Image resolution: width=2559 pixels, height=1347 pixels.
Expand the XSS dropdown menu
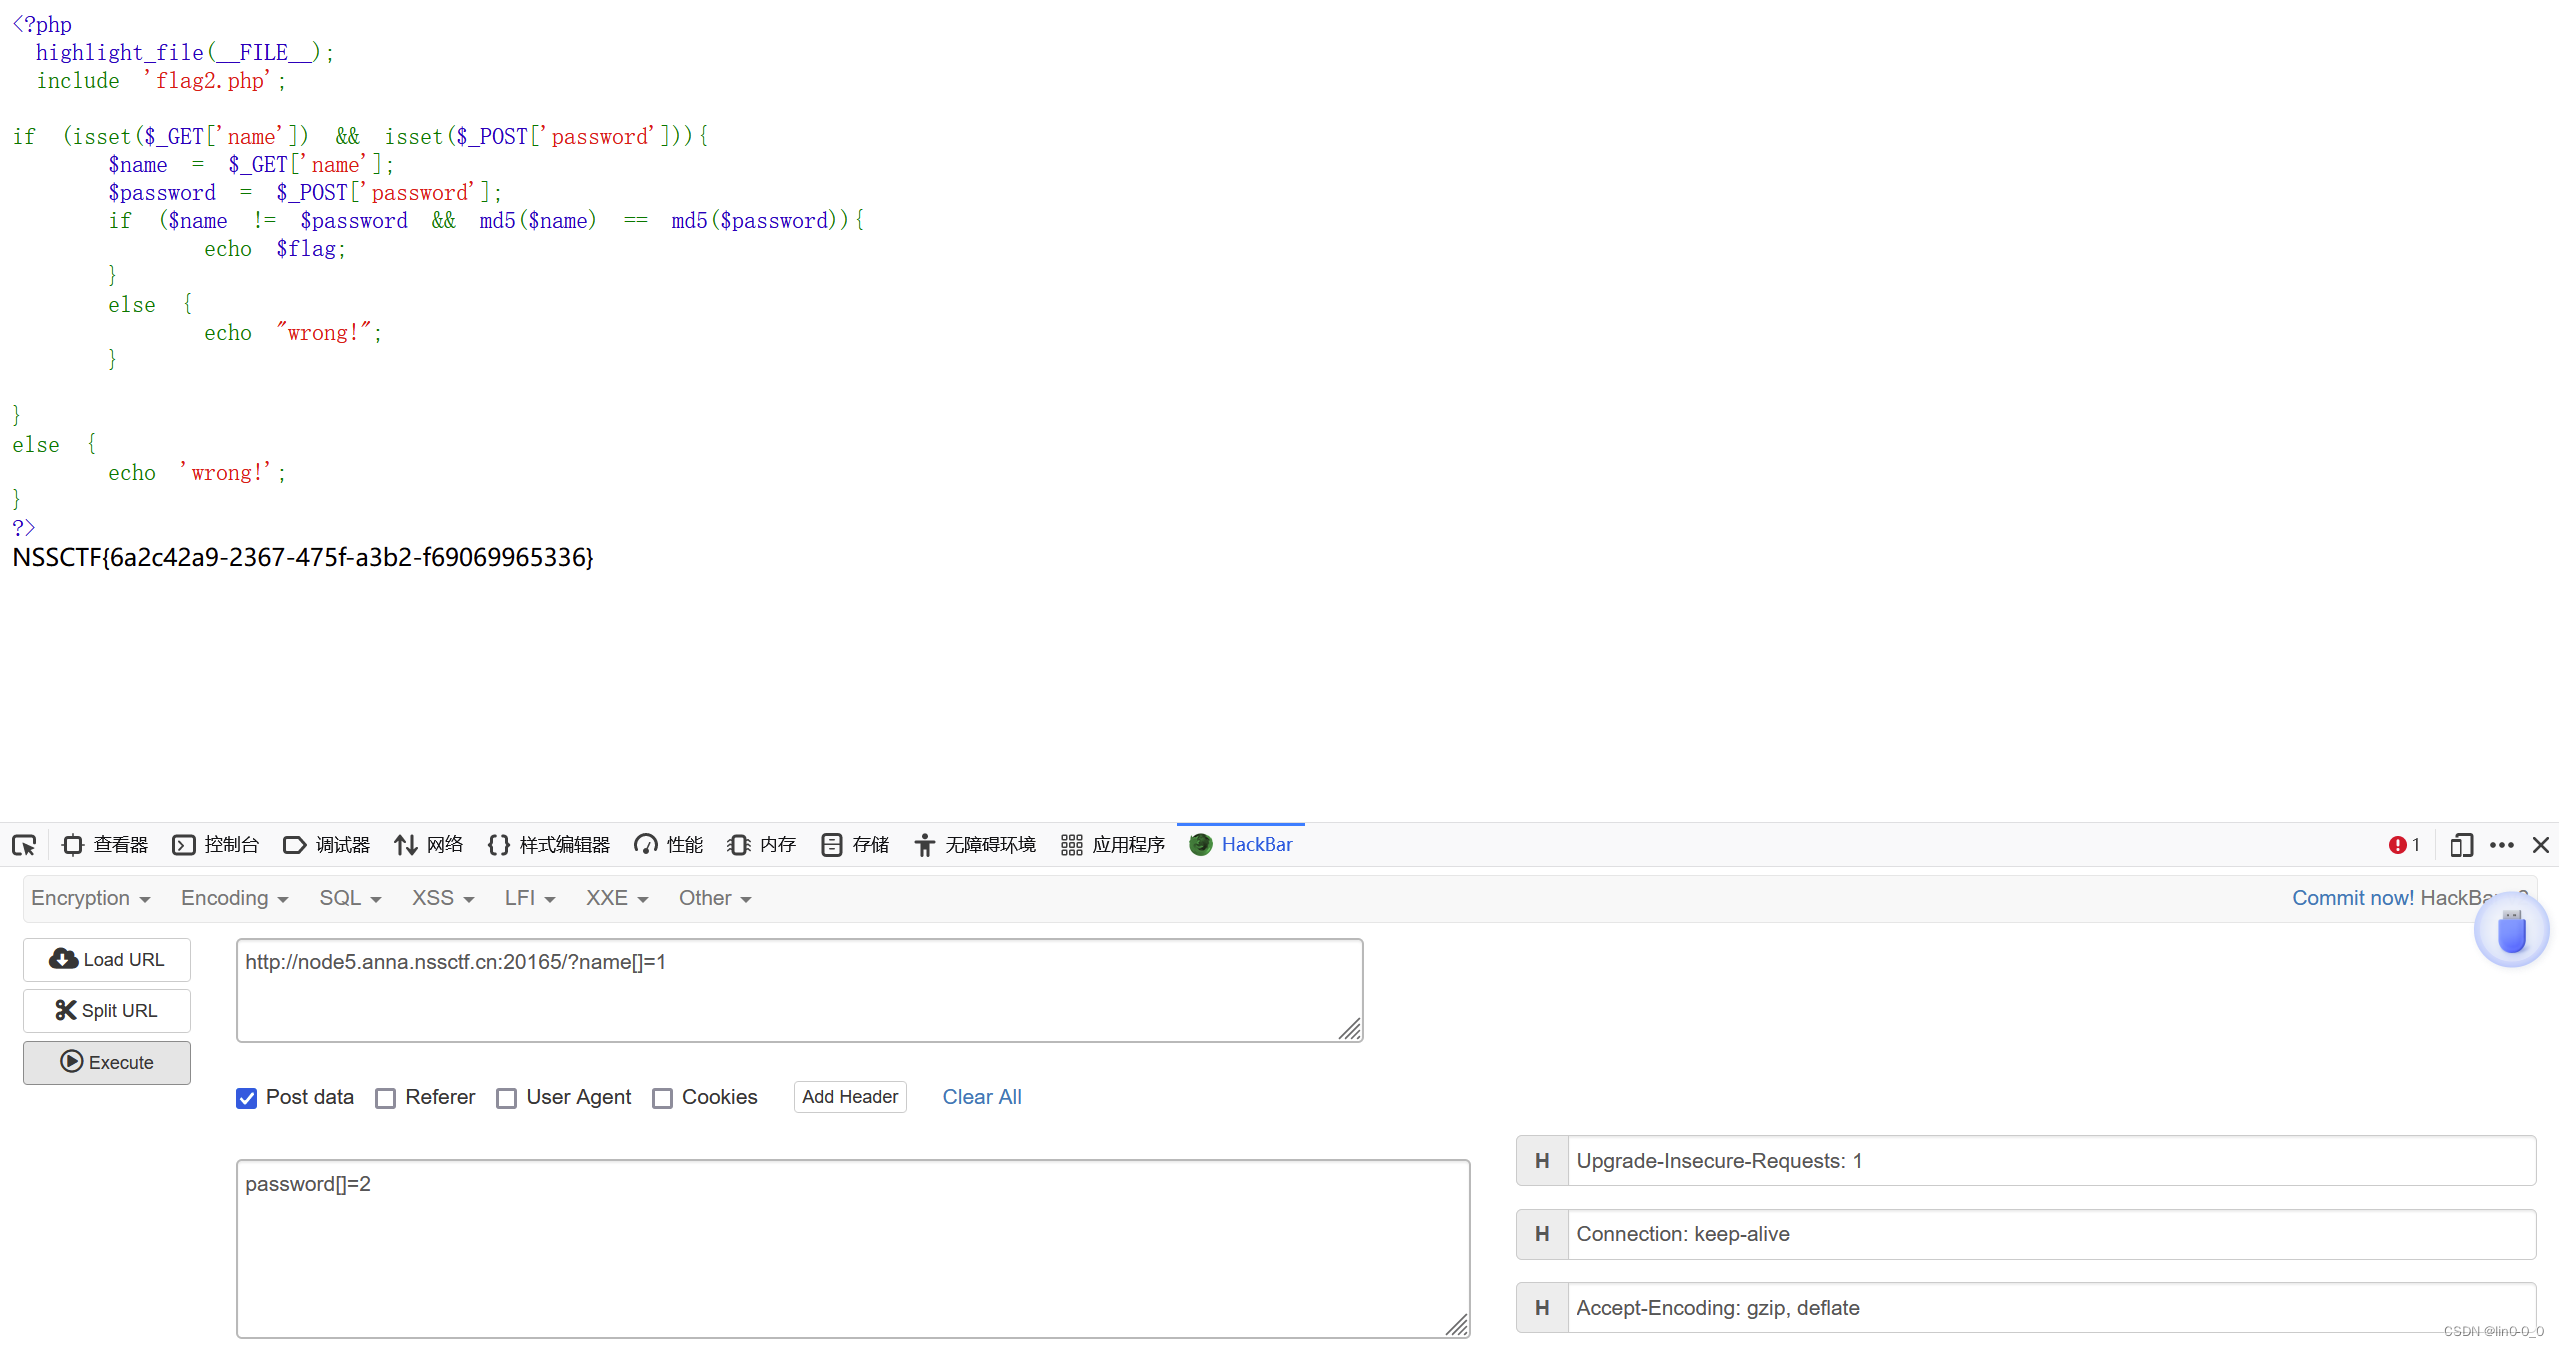tap(442, 898)
